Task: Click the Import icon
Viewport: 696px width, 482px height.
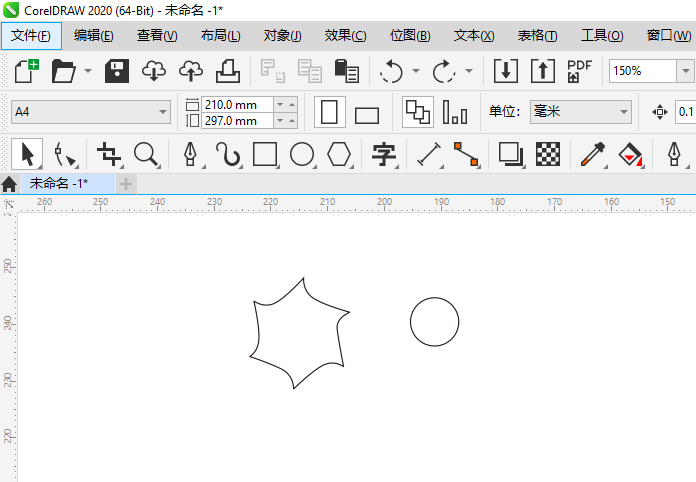Action: [x=506, y=71]
